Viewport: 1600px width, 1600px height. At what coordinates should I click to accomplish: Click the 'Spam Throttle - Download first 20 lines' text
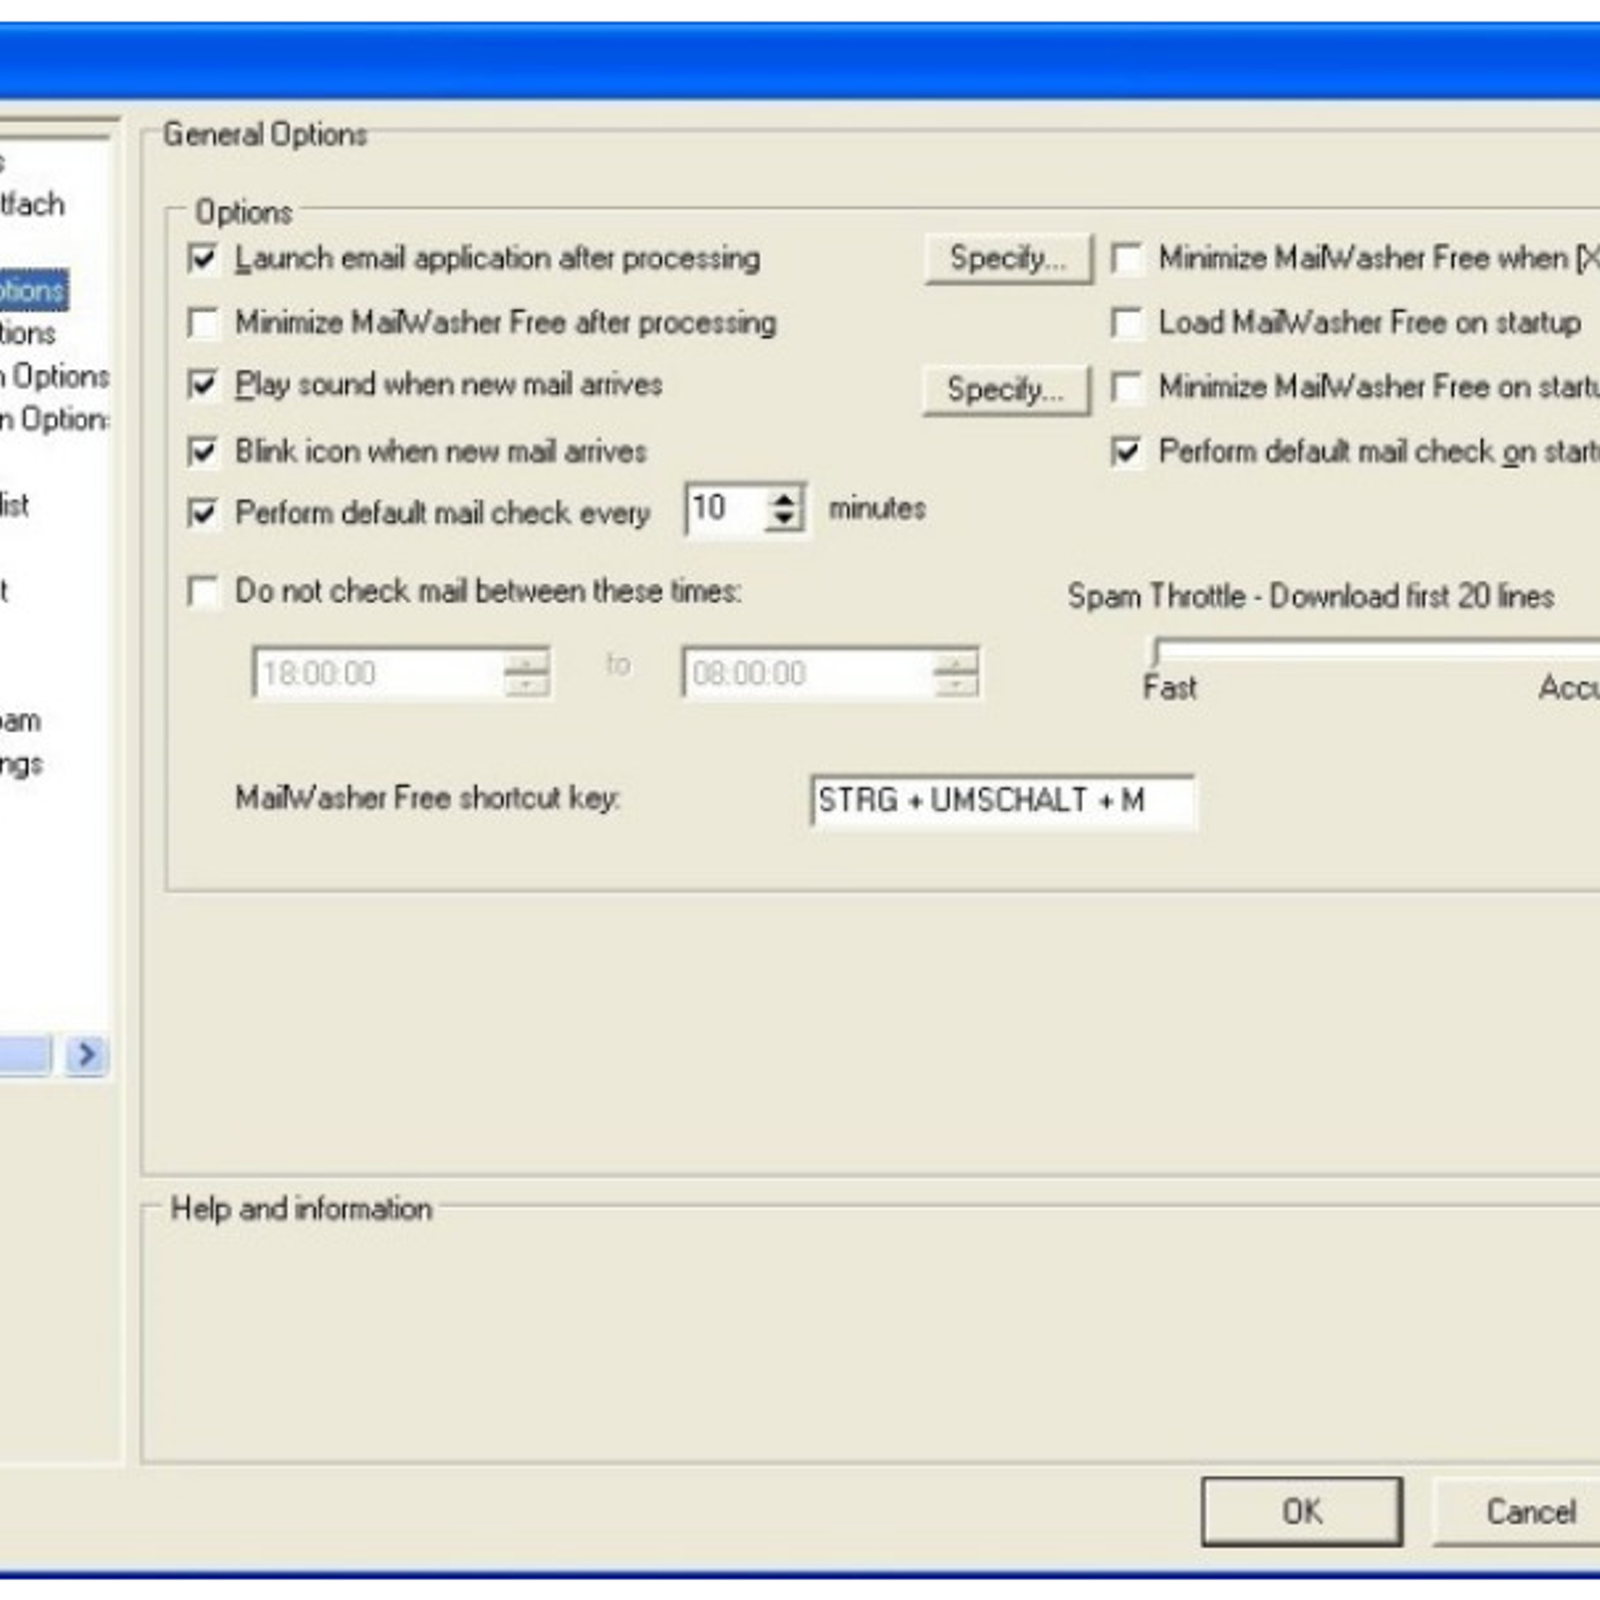pyautogui.click(x=1311, y=597)
